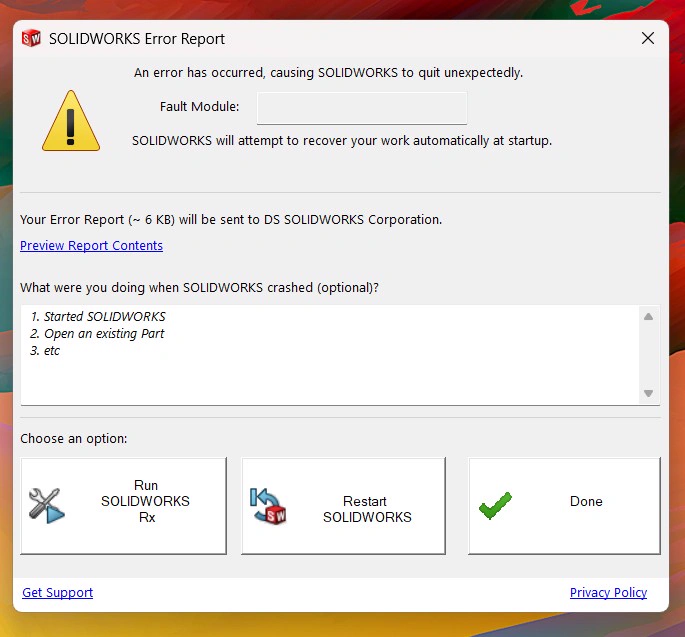Image resolution: width=685 pixels, height=637 pixels.
Task: Click the SOLIDWORKS logo in the title bar
Action: pyautogui.click(x=31, y=39)
